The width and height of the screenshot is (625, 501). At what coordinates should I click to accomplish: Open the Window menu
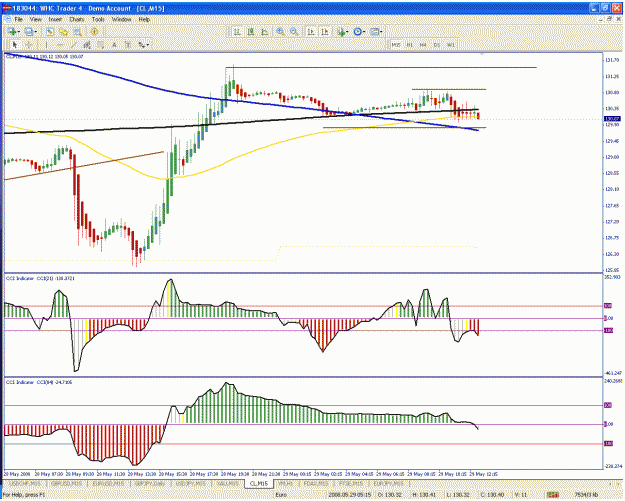point(122,19)
